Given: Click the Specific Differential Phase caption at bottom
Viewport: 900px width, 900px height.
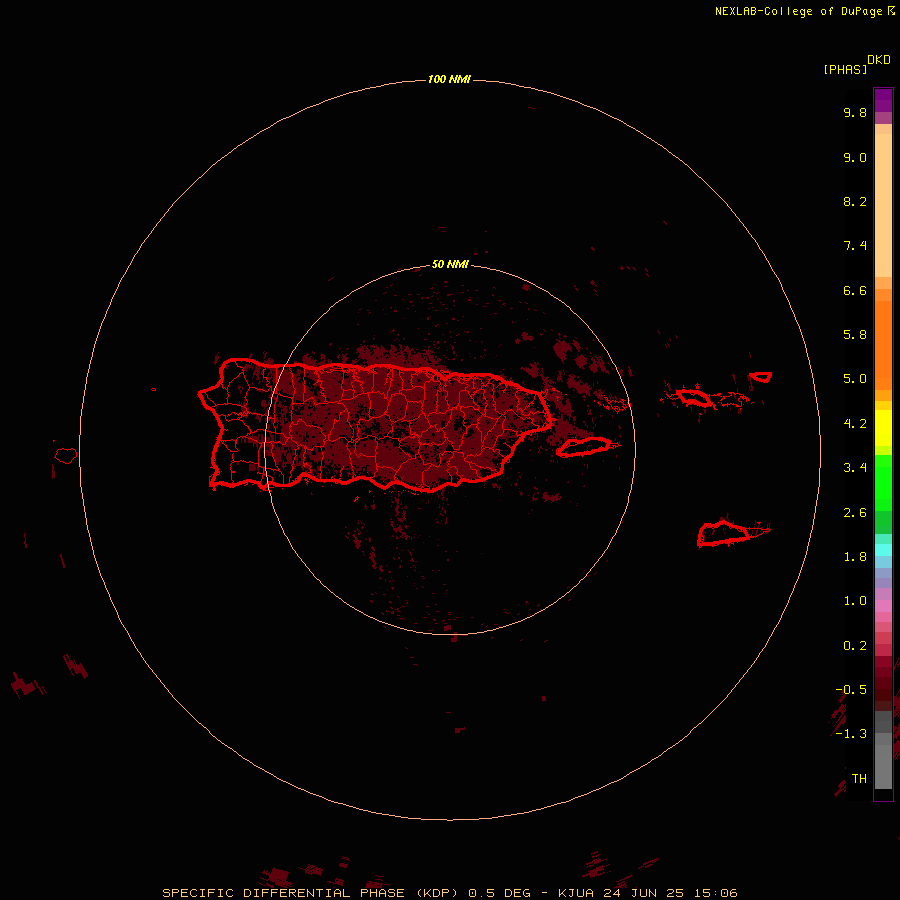Looking at the screenshot, I should tap(449, 893).
